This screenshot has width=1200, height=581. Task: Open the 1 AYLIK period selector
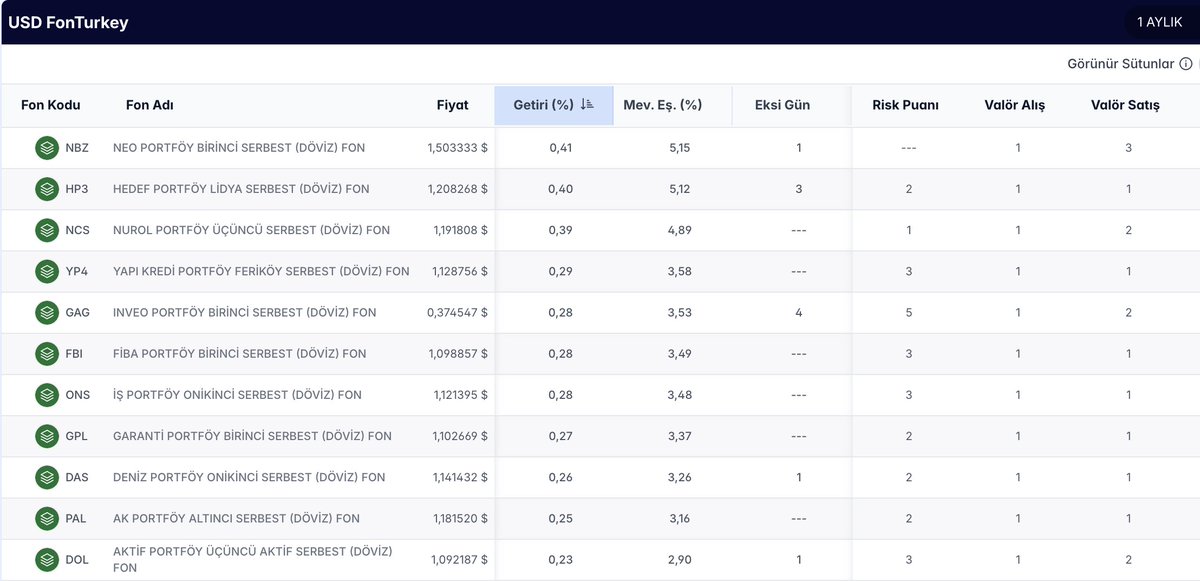1160,22
